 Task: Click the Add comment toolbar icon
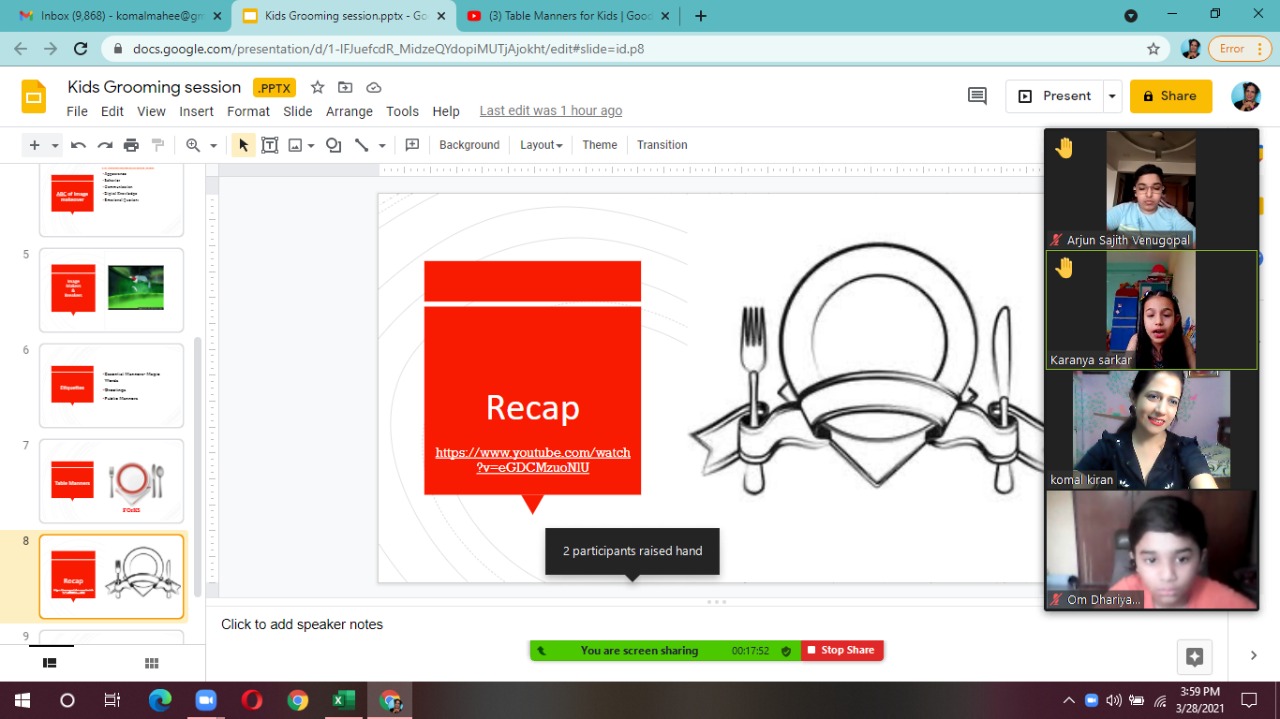[x=412, y=145]
